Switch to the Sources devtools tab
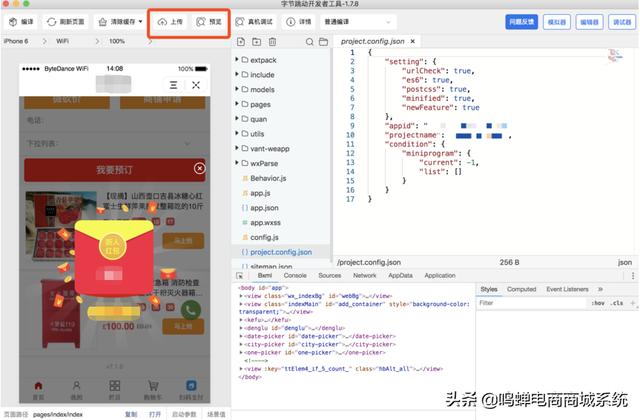The height and width of the screenshot is (420, 640). (330, 276)
